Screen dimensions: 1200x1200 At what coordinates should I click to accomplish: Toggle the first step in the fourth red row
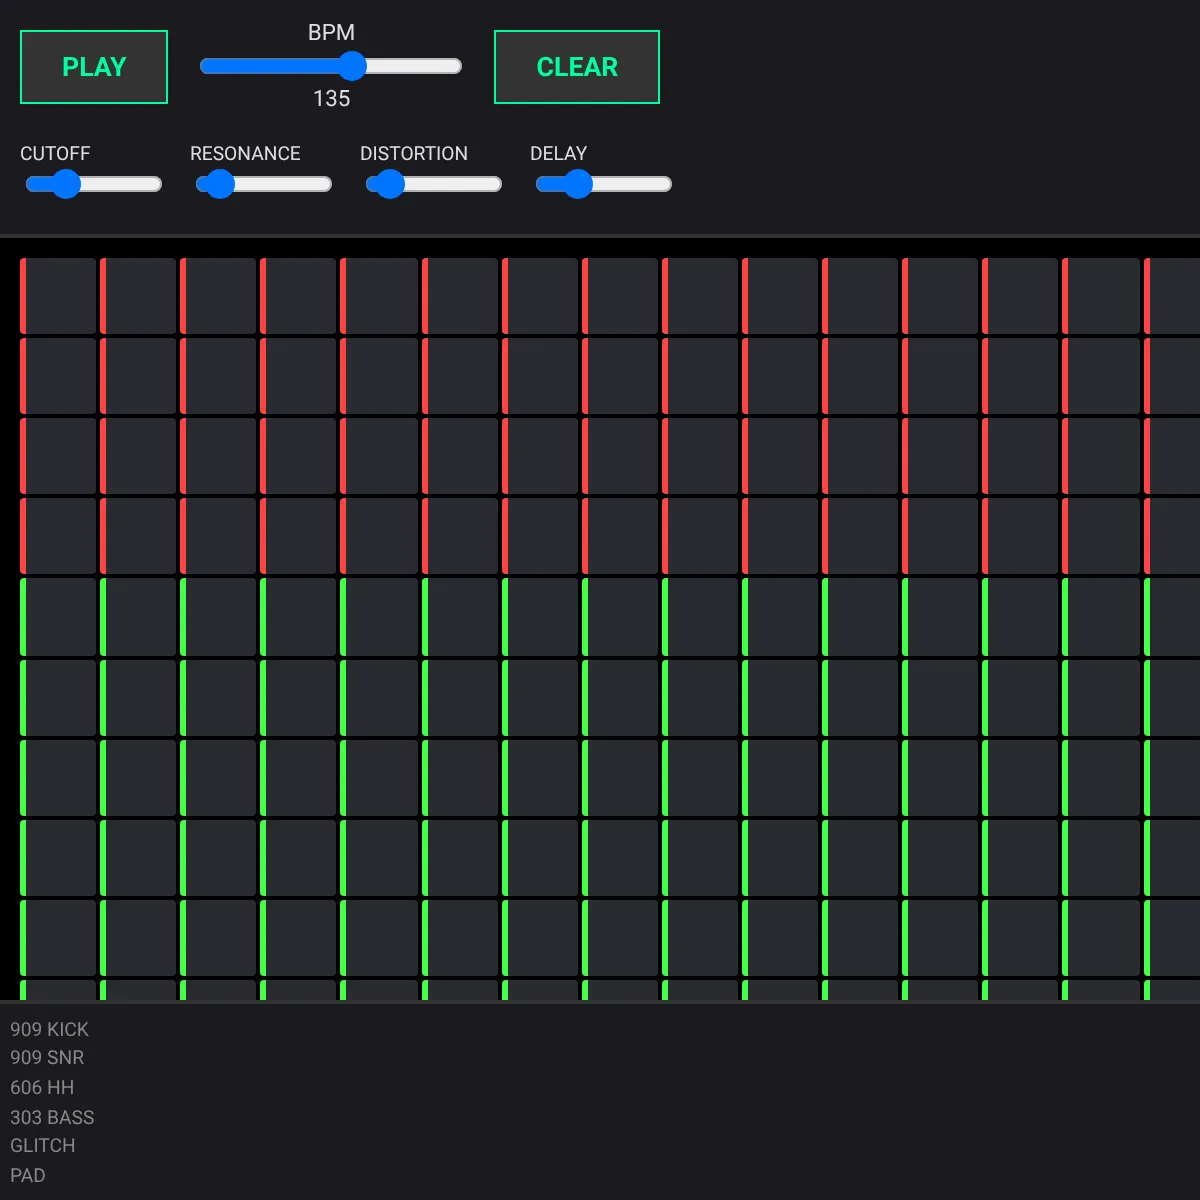58,536
